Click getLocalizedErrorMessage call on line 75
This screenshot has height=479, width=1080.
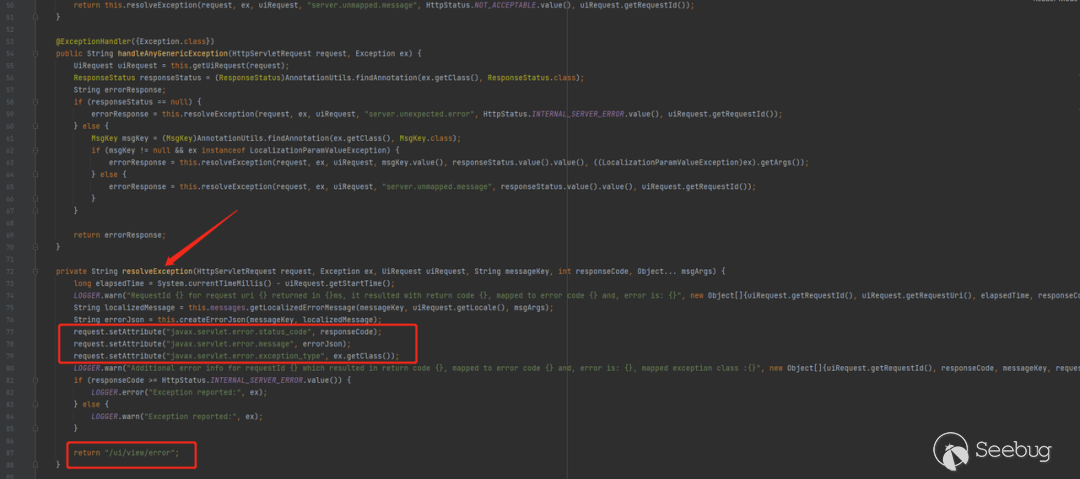point(294,307)
